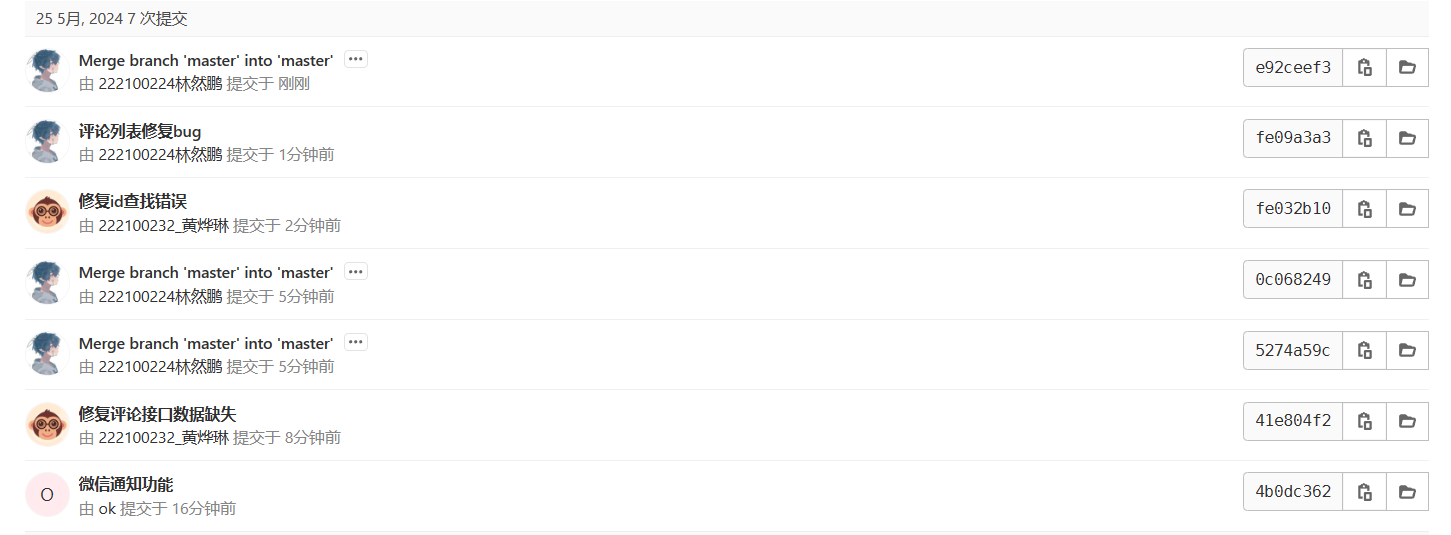Open author 222100232_黄烨琳 monkey avatar on fe032b10
The width and height of the screenshot is (1451, 535).
point(47,212)
